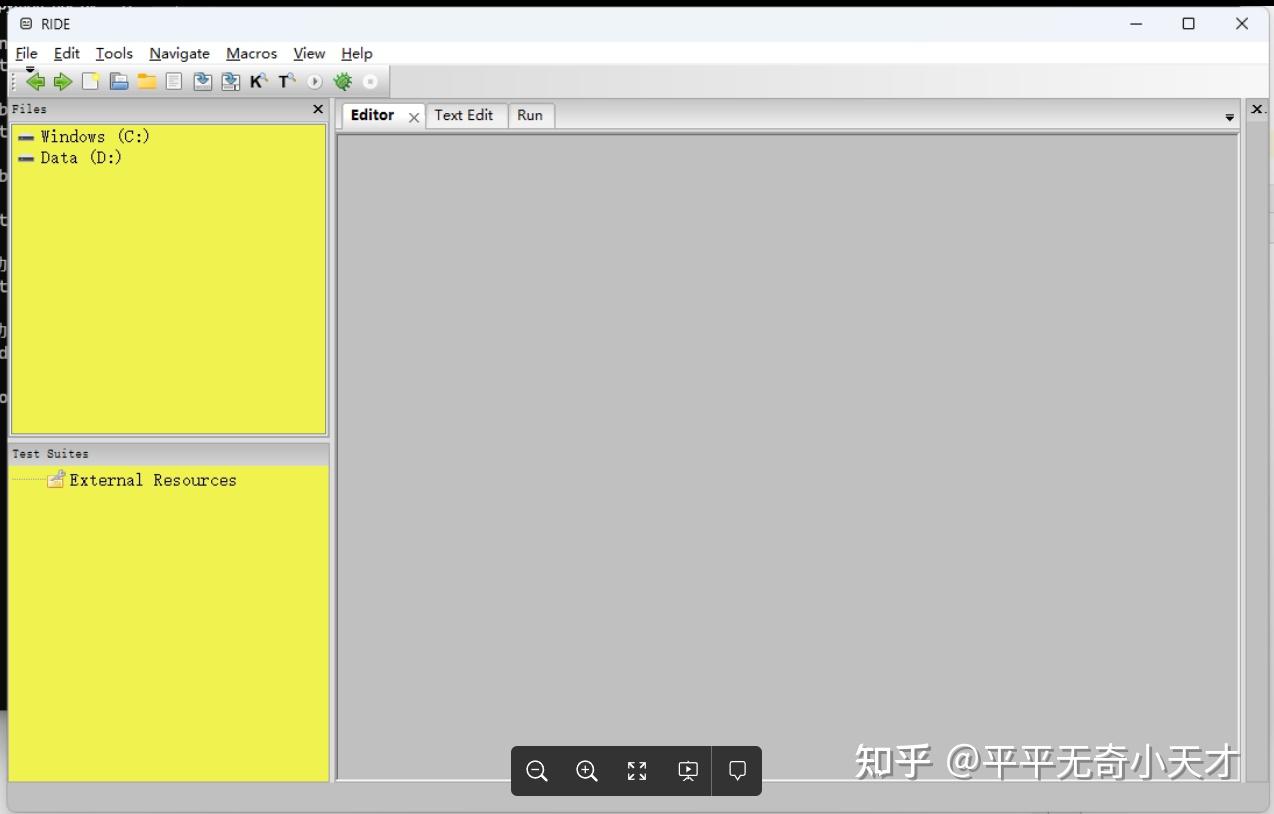The width and height of the screenshot is (1274, 814).
Task: Select External Resources in Test Suites panel
Action: [x=152, y=480]
